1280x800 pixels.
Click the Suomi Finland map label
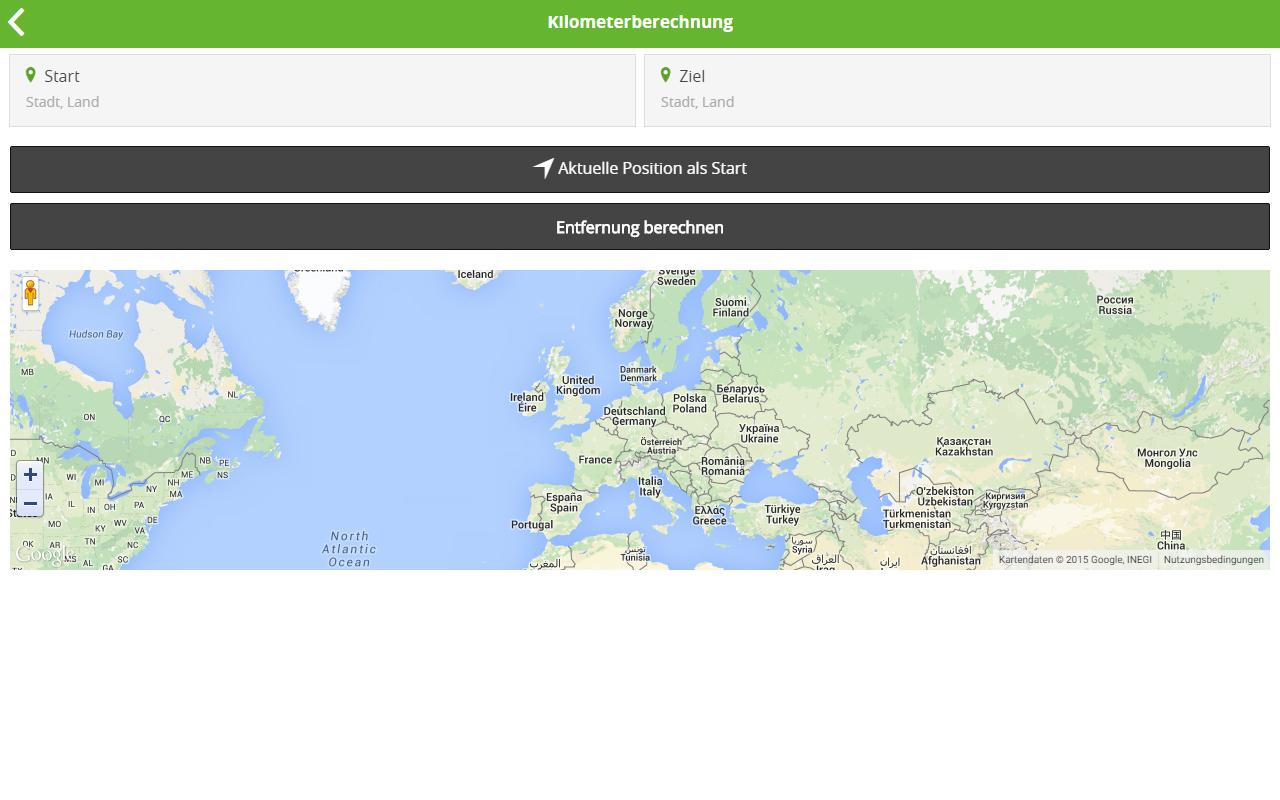pos(731,307)
